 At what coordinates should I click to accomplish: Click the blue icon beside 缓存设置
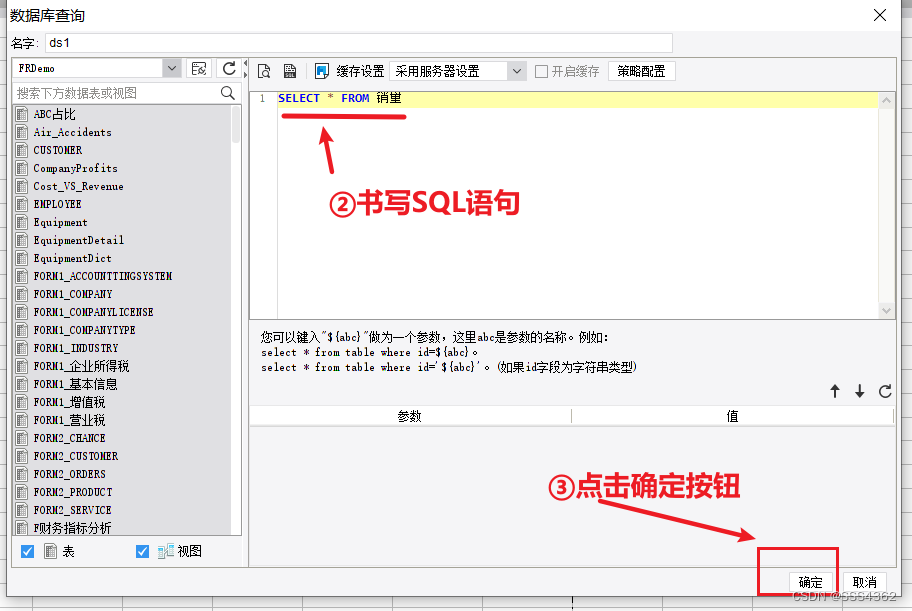pyautogui.click(x=322, y=71)
